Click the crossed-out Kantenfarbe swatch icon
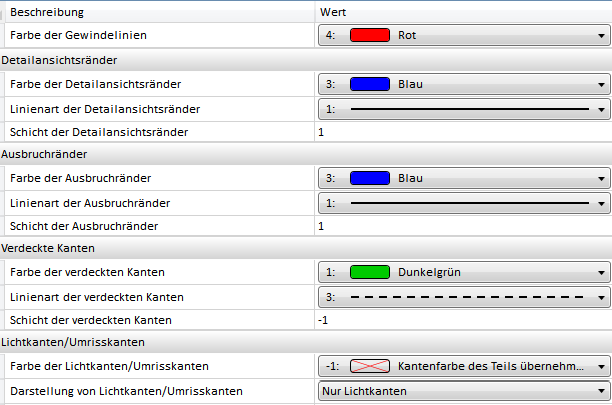 pyautogui.click(x=368, y=367)
